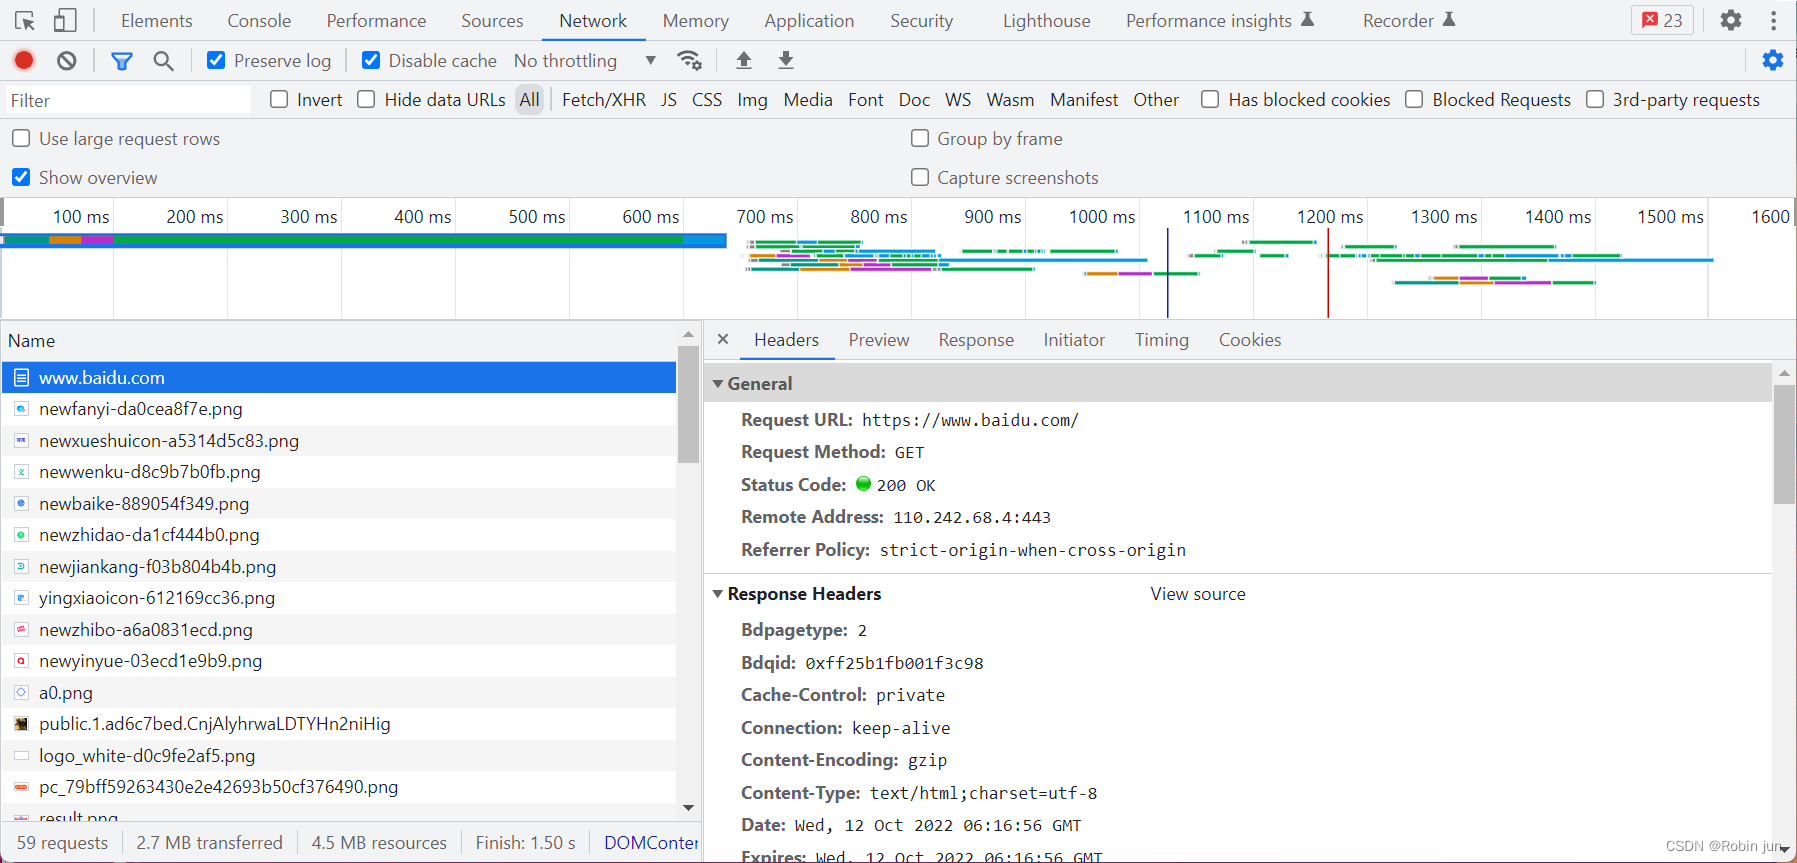1797x863 pixels.
Task: Toggle the device toolbar icon
Action: pyautogui.click(x=65, y=20)
